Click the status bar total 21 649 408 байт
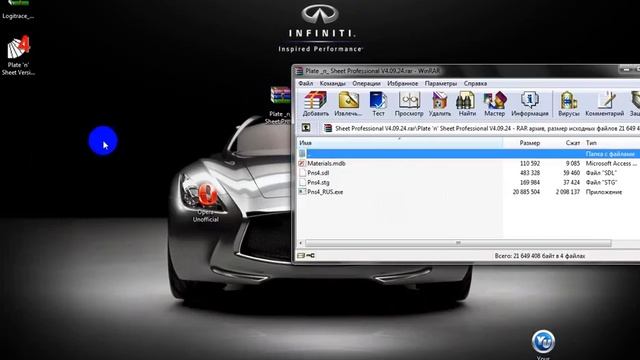 540,256
